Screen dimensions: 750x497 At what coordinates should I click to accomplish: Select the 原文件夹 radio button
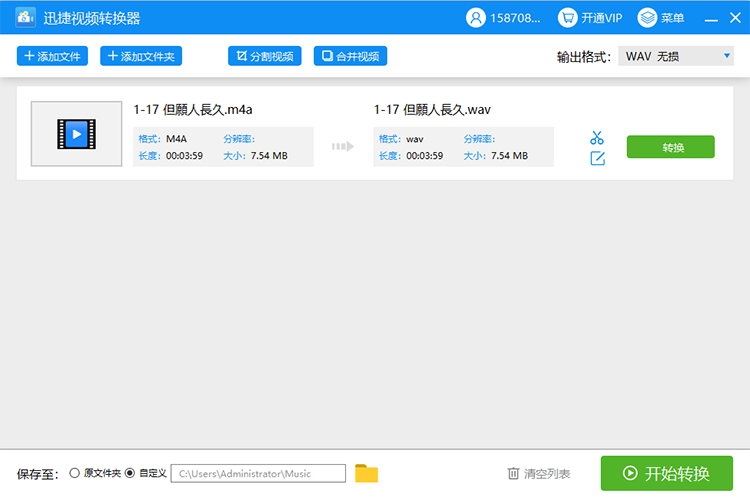coord(74,473)
